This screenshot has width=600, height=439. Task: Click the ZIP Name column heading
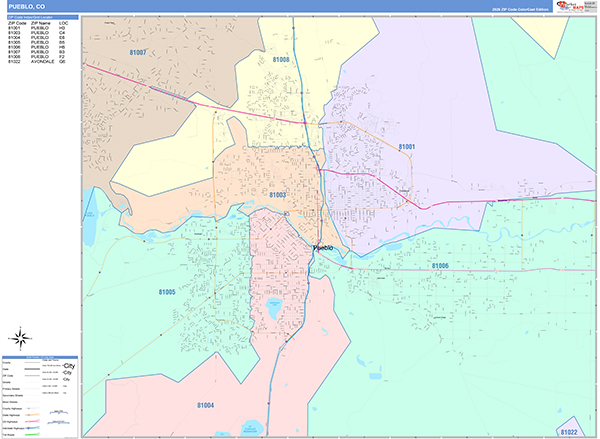(40, 22)
